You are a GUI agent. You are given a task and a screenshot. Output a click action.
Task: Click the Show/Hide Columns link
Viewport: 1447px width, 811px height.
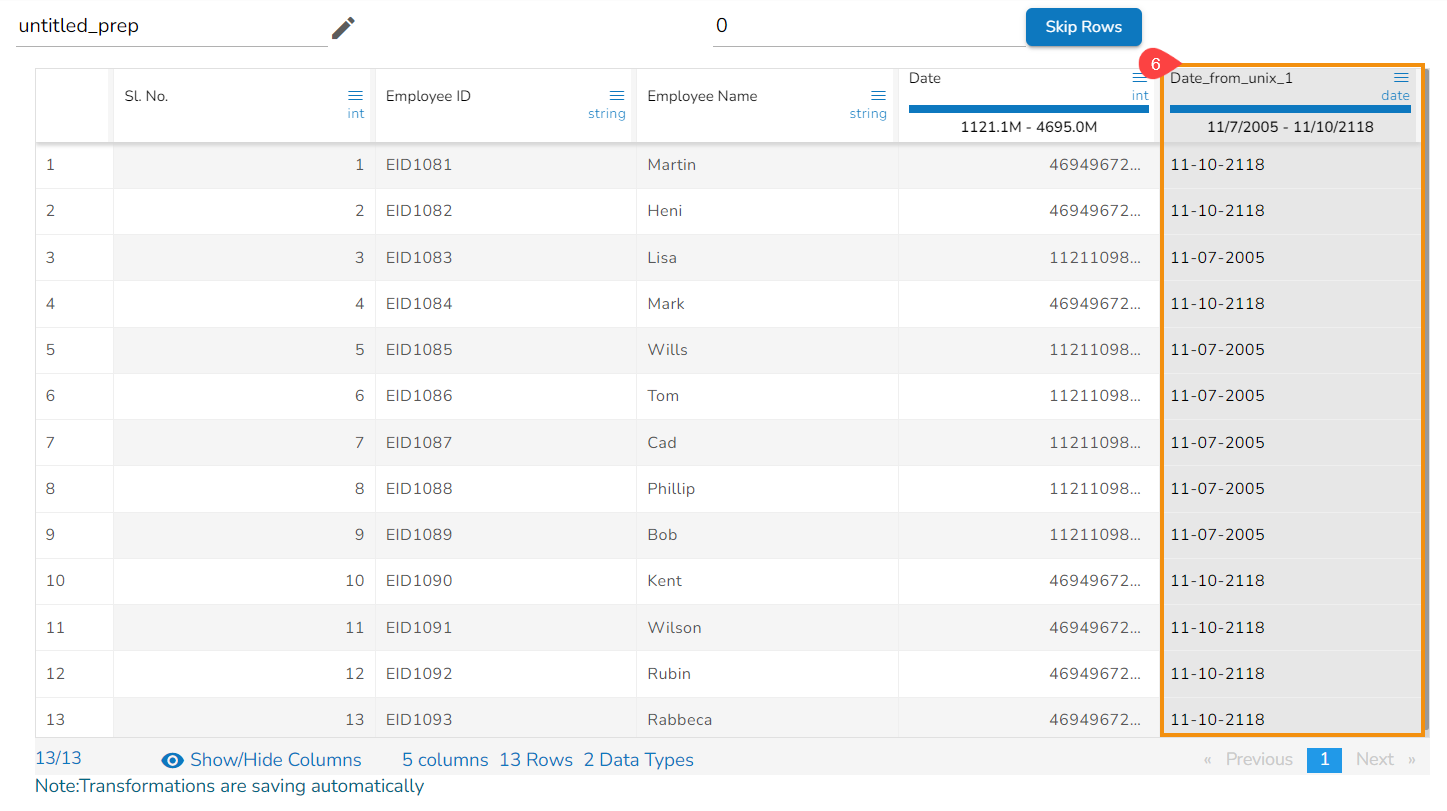[x=275, y=760]
